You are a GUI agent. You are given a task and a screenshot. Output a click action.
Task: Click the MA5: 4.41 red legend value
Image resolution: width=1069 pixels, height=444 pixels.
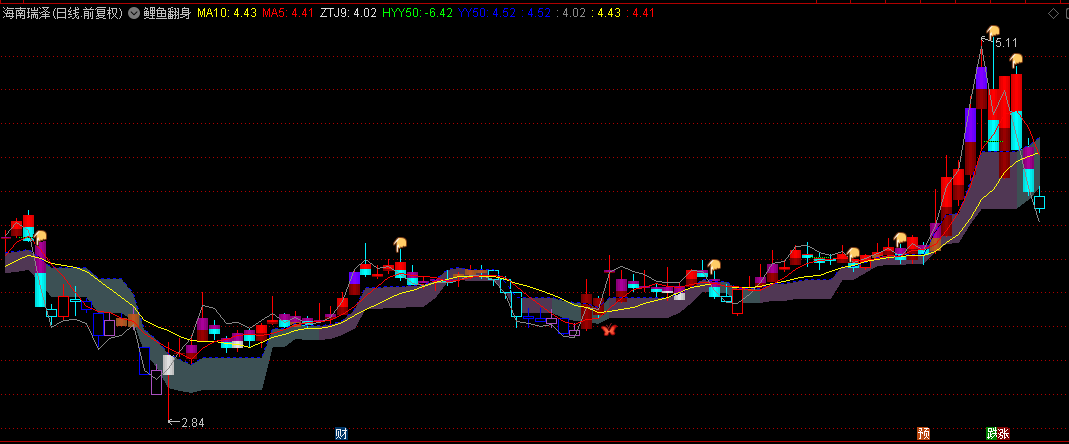287,13
